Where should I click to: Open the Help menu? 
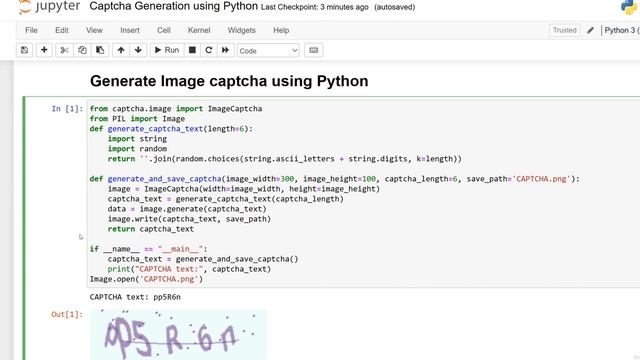point(281,30)
